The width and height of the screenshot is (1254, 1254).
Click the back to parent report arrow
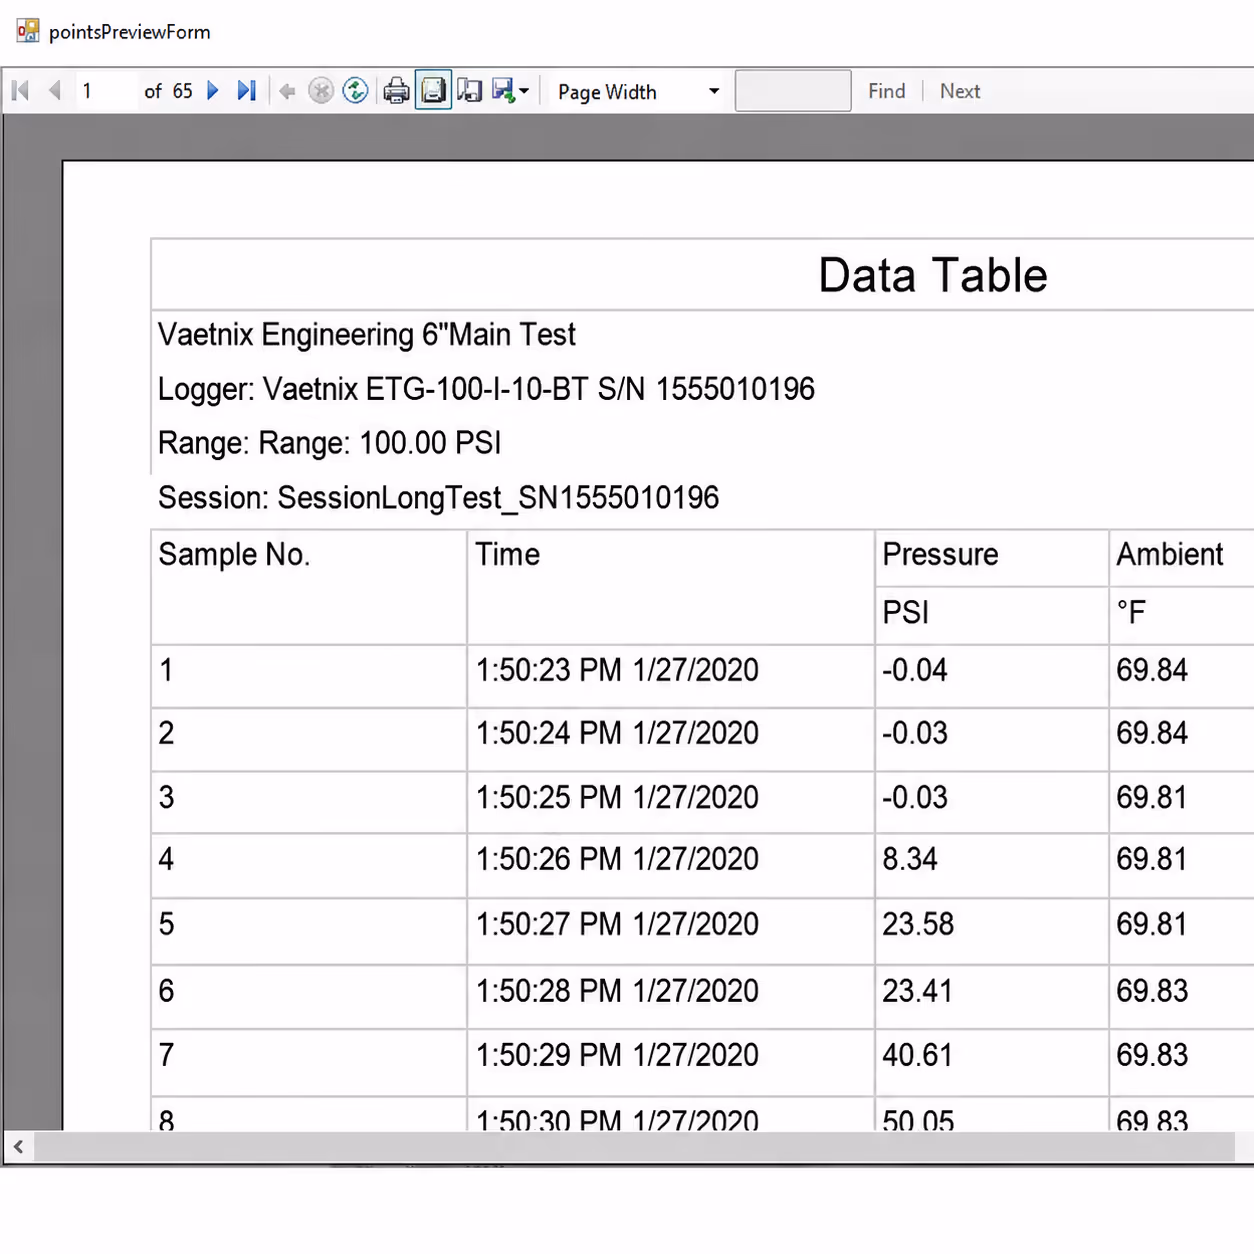[287, 91]
